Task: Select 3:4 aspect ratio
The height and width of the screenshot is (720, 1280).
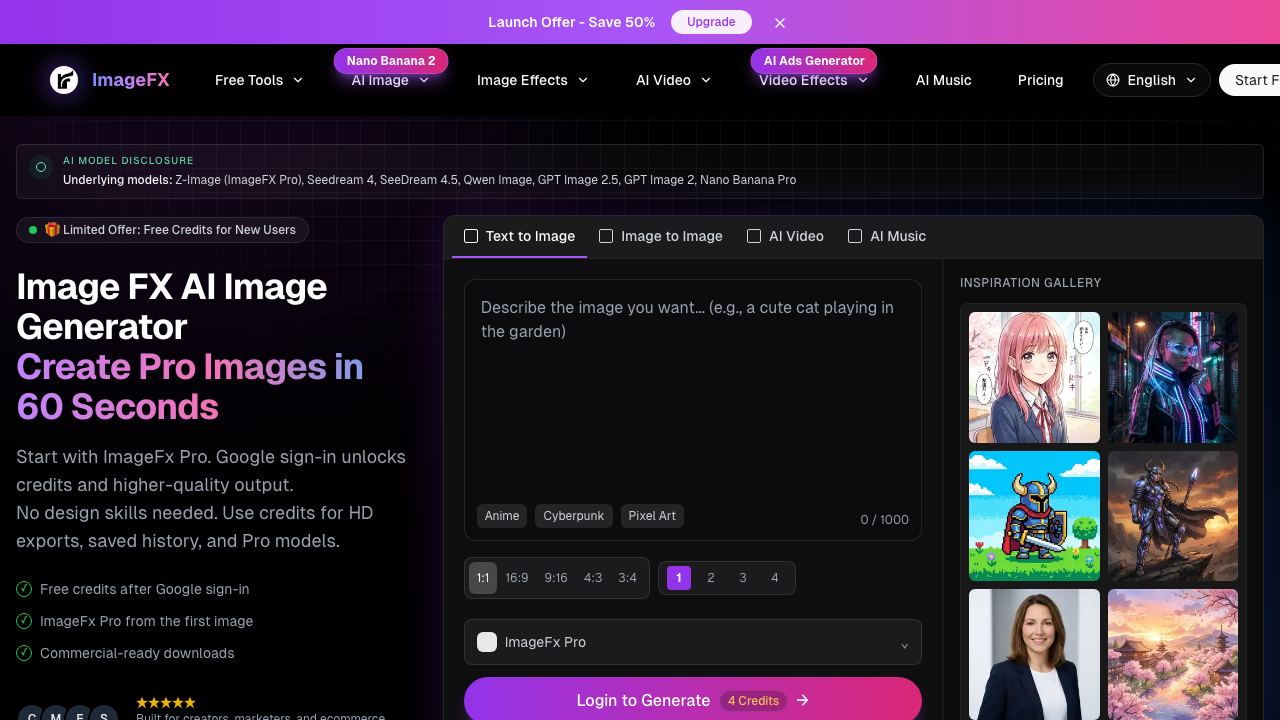Action: (627, 577)
